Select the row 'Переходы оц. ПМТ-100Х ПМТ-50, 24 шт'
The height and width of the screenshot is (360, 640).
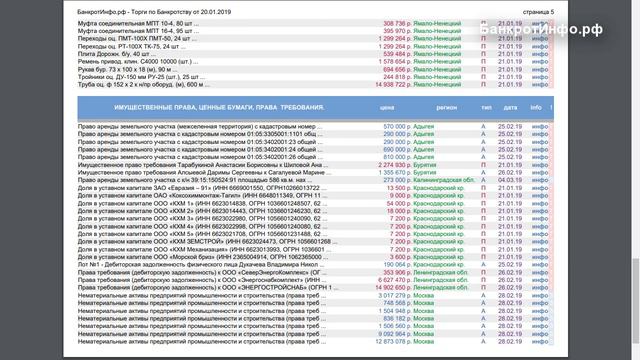(316, 39)
